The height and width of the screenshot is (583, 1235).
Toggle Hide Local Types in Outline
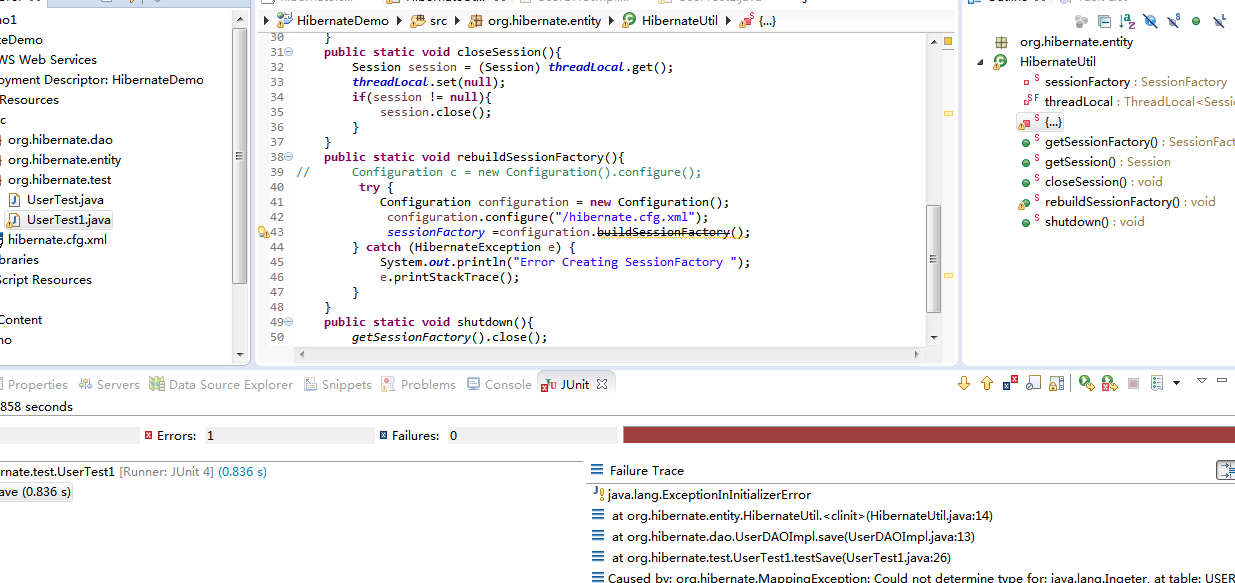(1219, 21)
